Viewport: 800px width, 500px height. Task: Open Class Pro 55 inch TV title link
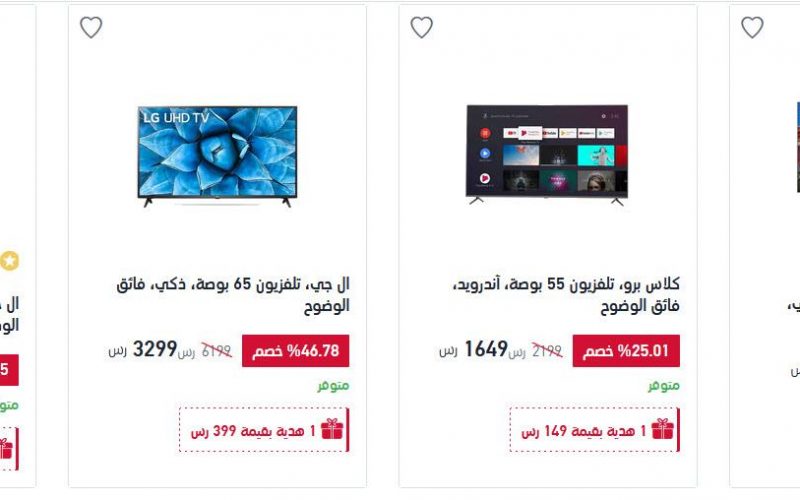coord(566,295)
